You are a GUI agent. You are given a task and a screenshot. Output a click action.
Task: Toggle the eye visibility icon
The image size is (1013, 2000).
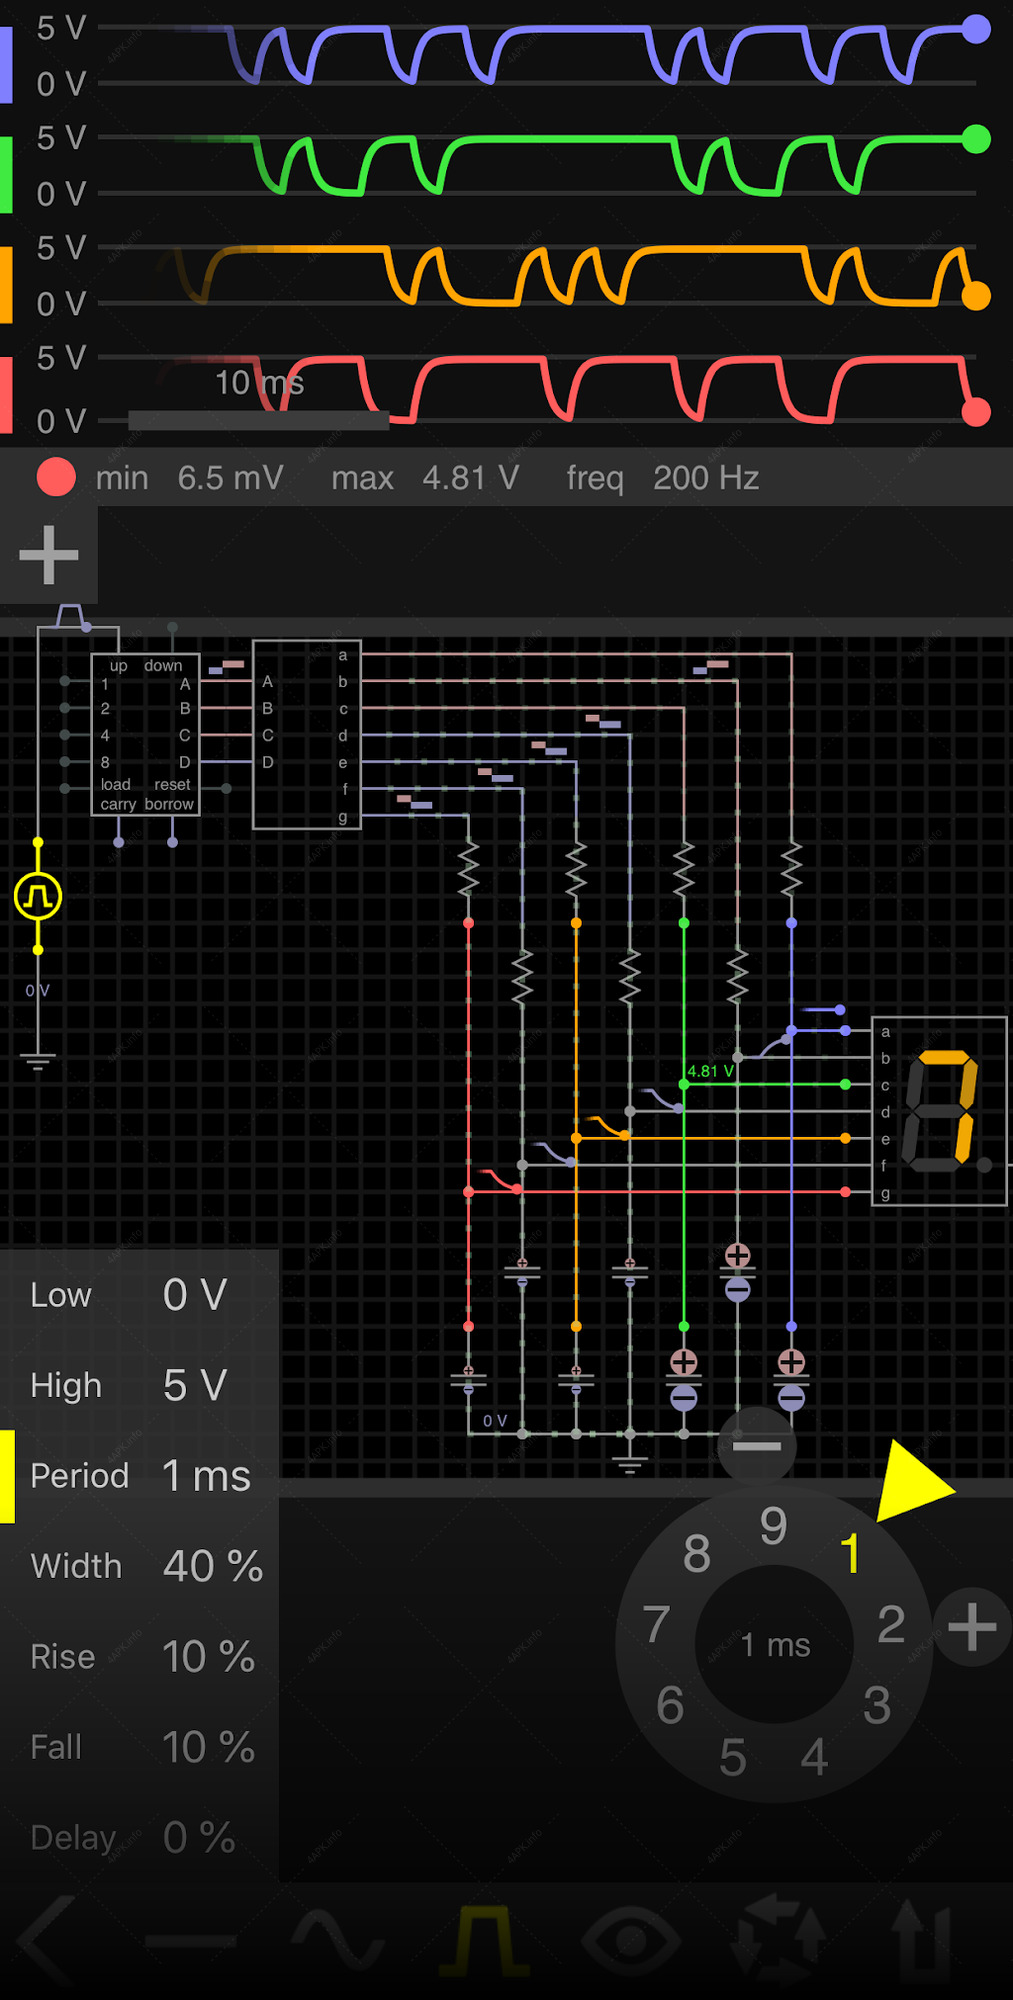click(x=631, y=1940)
